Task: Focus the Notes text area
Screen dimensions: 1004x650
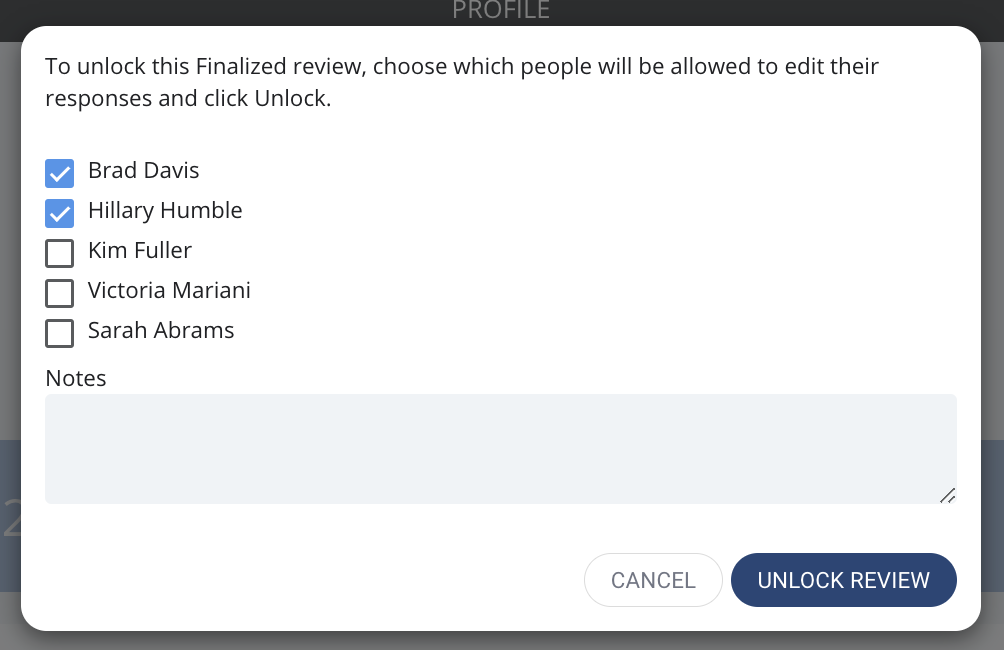Action: 501,449
